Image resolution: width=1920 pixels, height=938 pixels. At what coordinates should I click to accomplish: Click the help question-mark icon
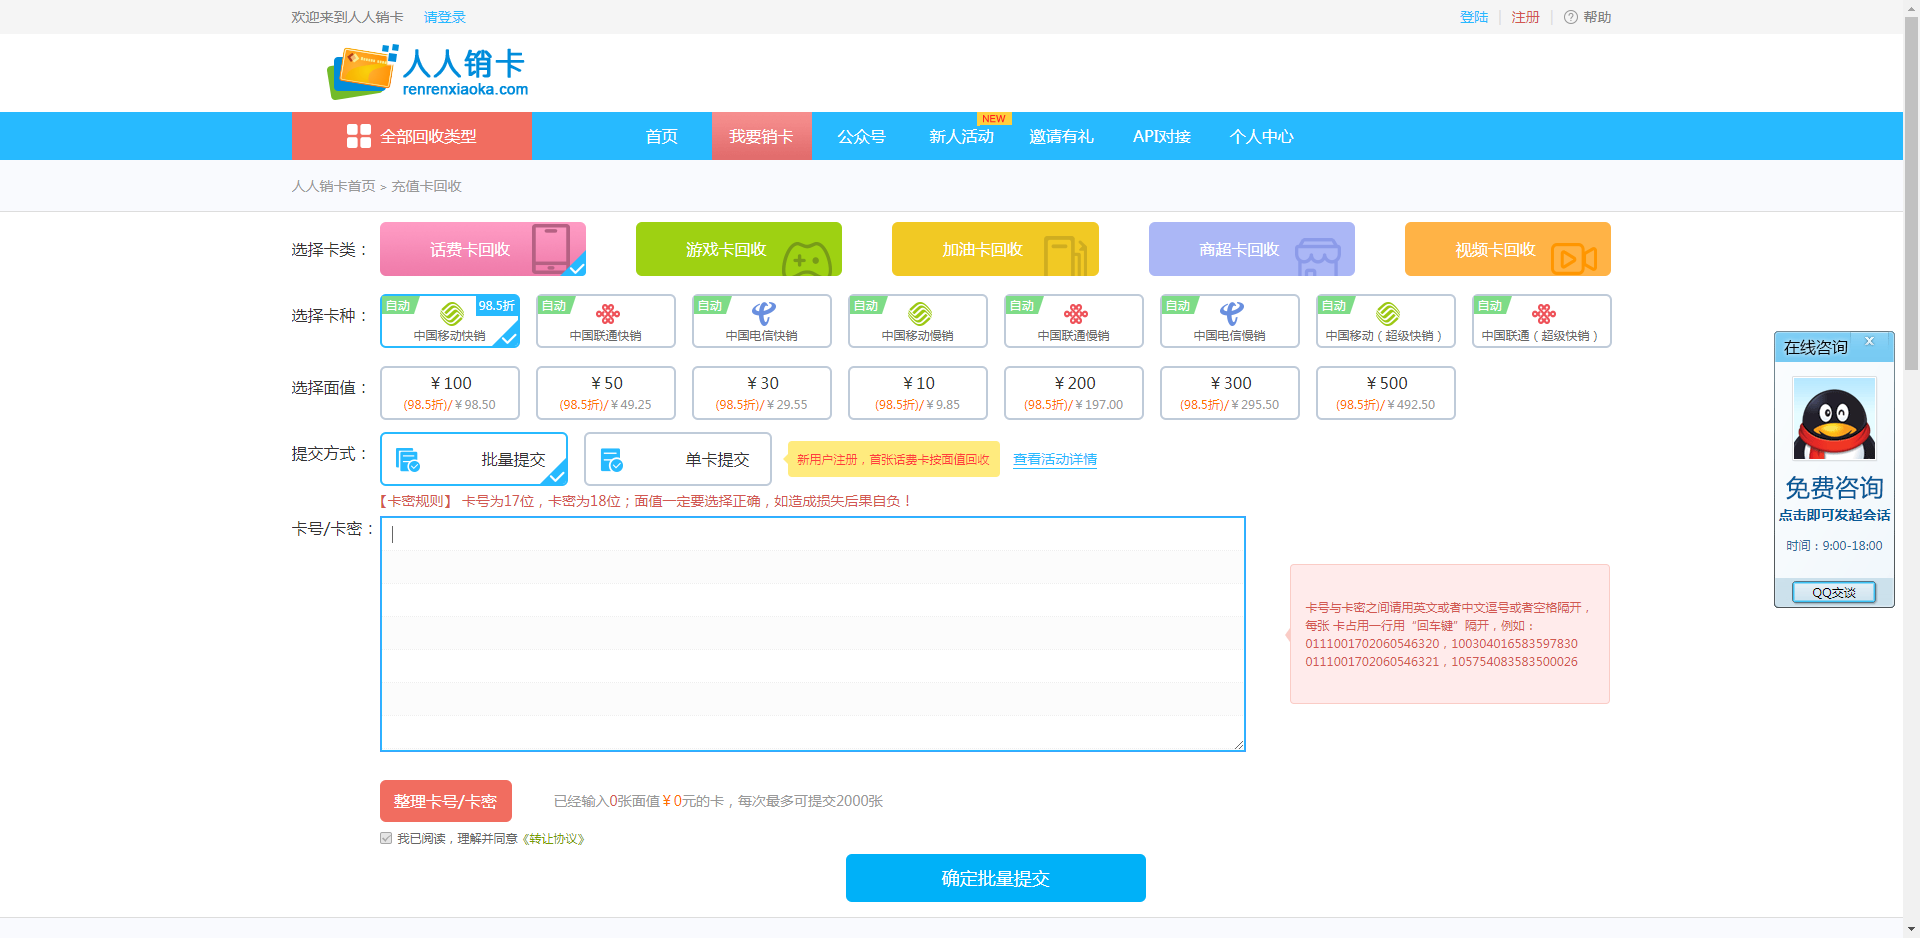click(1571, 17)
